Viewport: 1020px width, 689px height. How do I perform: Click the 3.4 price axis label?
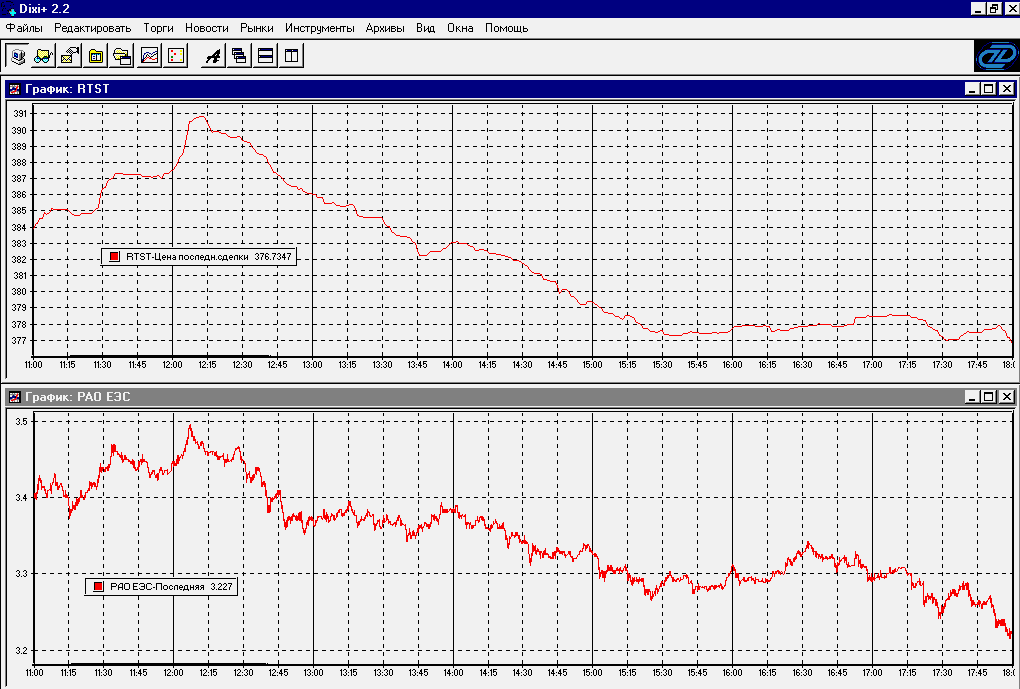21,498
